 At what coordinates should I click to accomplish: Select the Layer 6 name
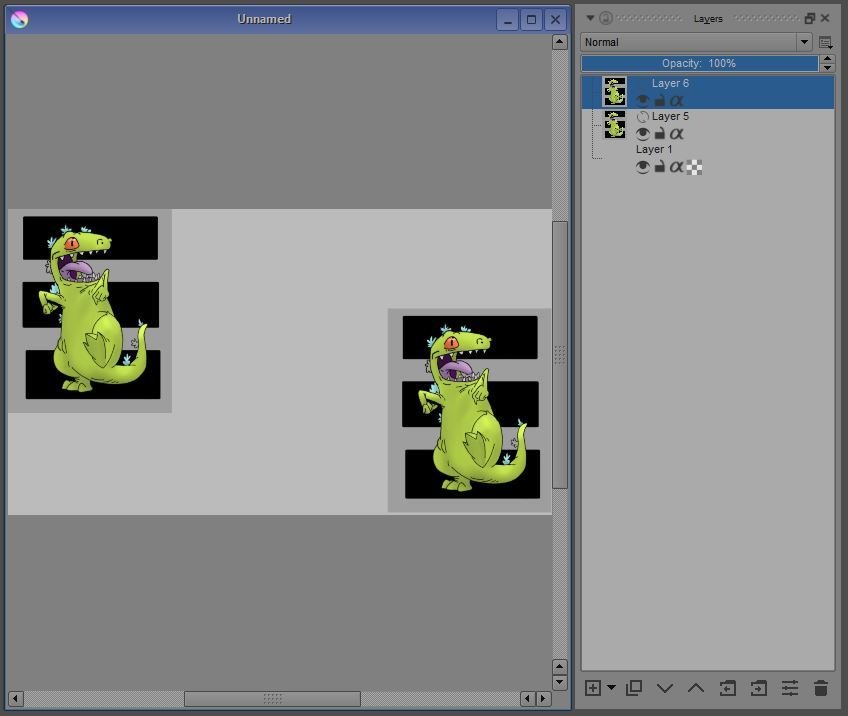pos(670,83)
